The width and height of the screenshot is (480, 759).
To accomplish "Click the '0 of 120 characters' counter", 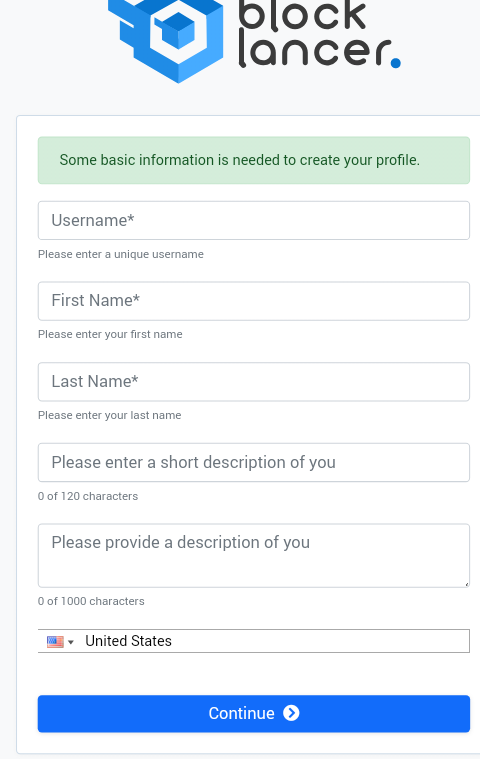I will pos(88,496).
